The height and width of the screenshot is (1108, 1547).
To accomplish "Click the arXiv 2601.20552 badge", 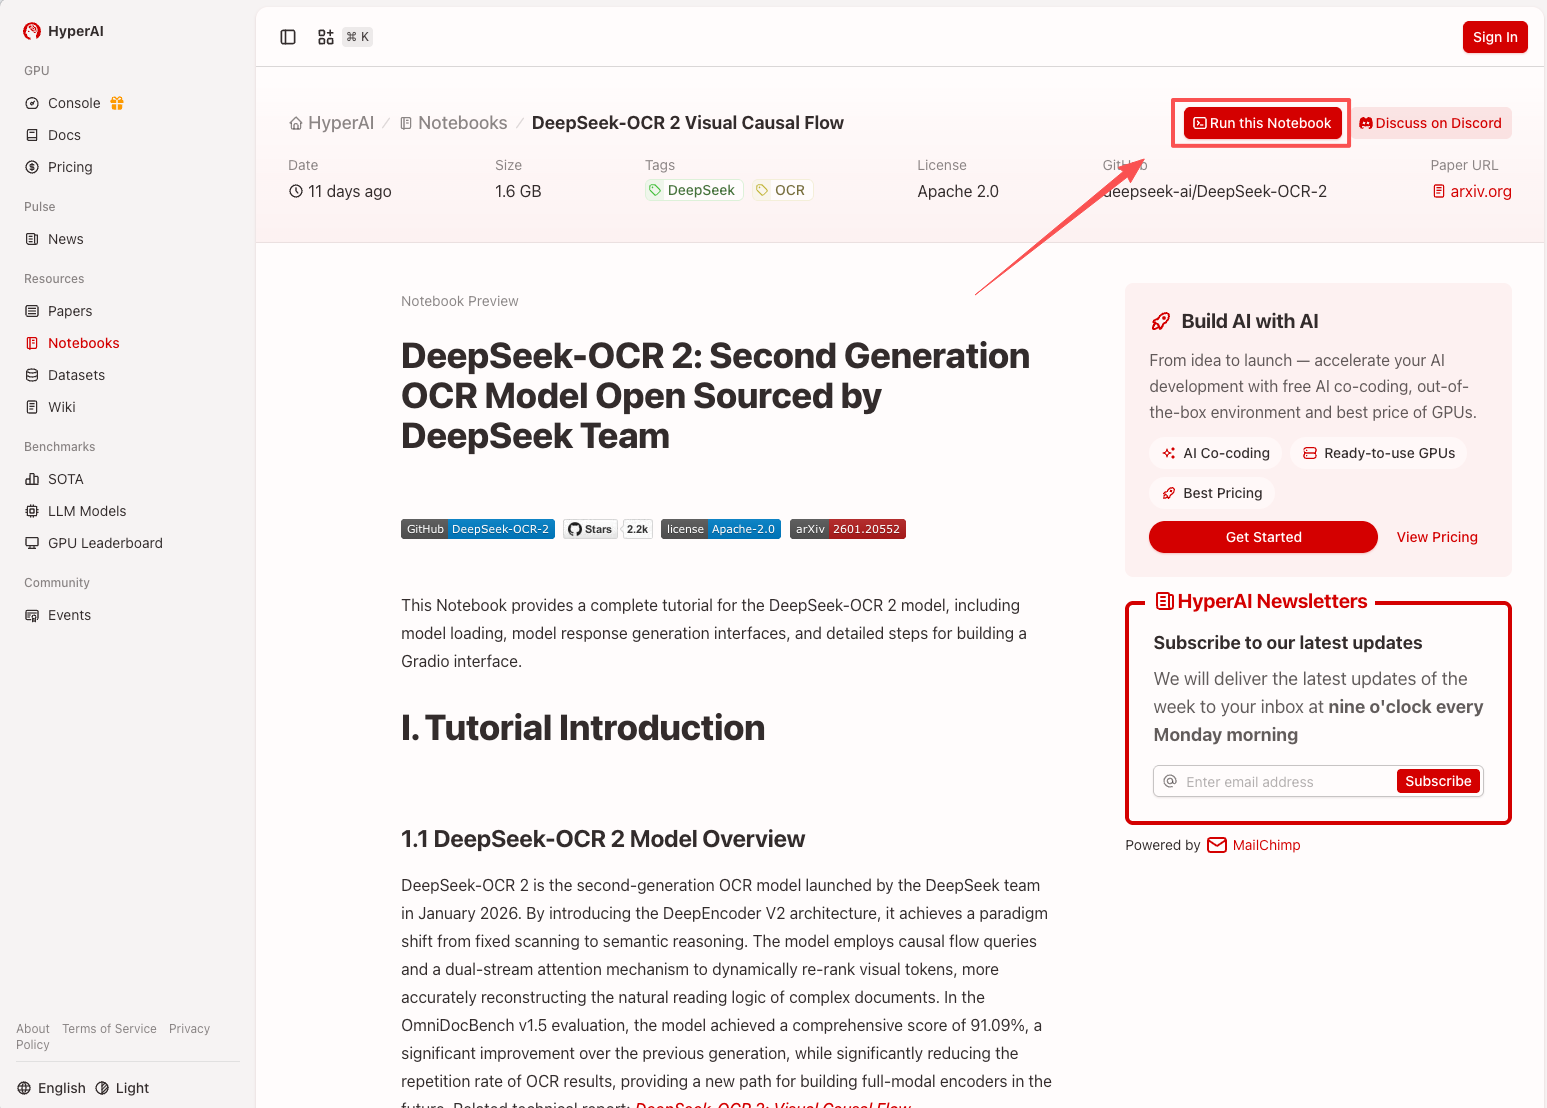I will (847, 529).
